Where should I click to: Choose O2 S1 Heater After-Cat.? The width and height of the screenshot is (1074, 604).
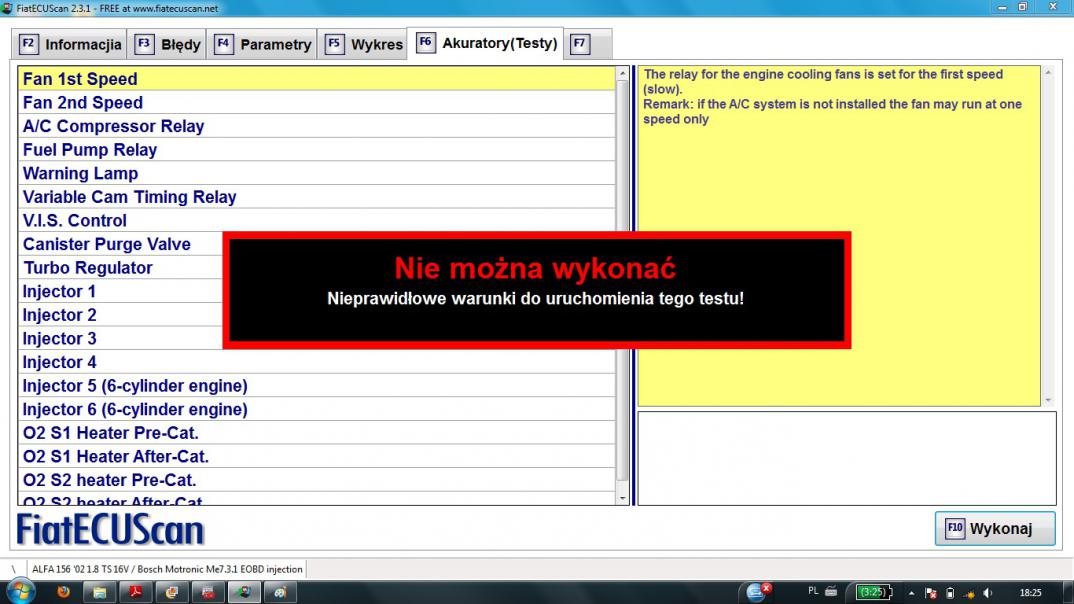(x=316, y=457)
